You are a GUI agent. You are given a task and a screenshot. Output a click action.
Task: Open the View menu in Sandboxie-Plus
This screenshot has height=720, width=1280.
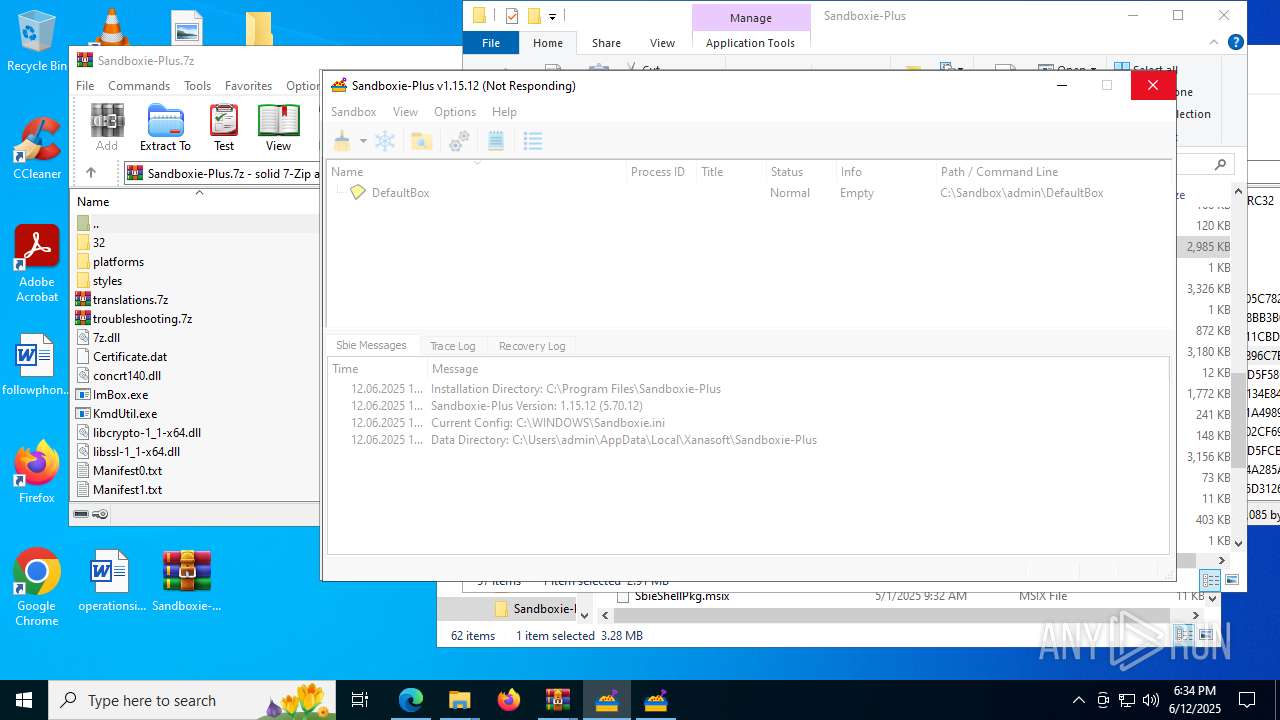(x=405, y=112)
